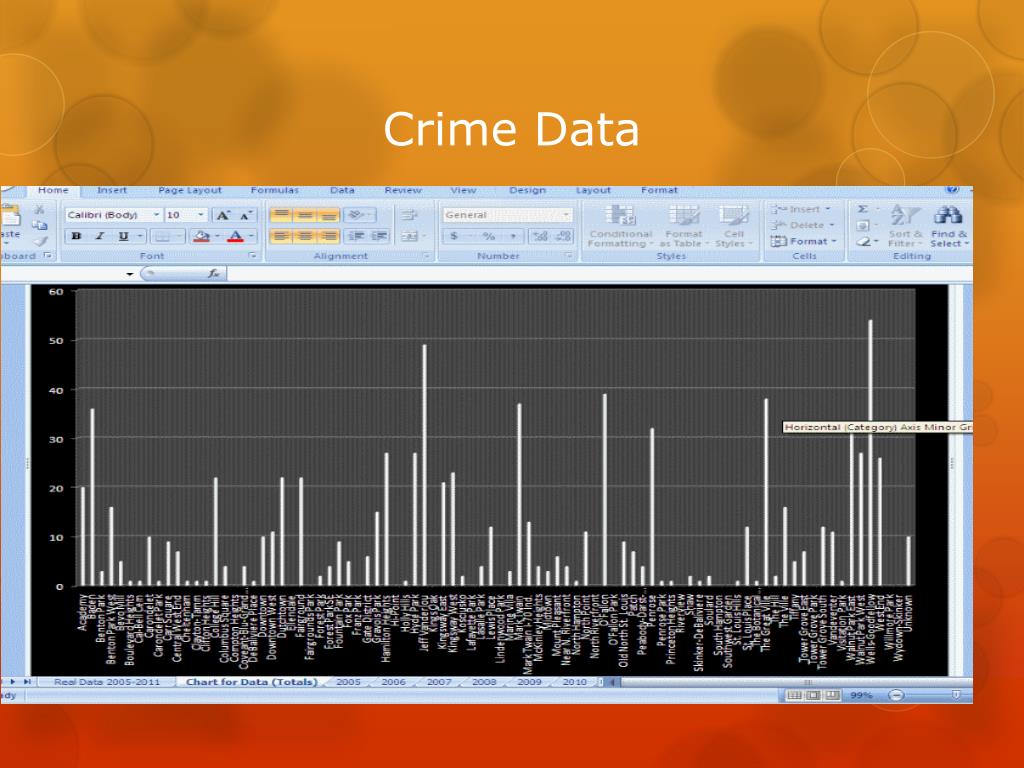Screen dimensions: 1024x768
Task: Toggle Middle Align
Action: click(x=304, y=215)
